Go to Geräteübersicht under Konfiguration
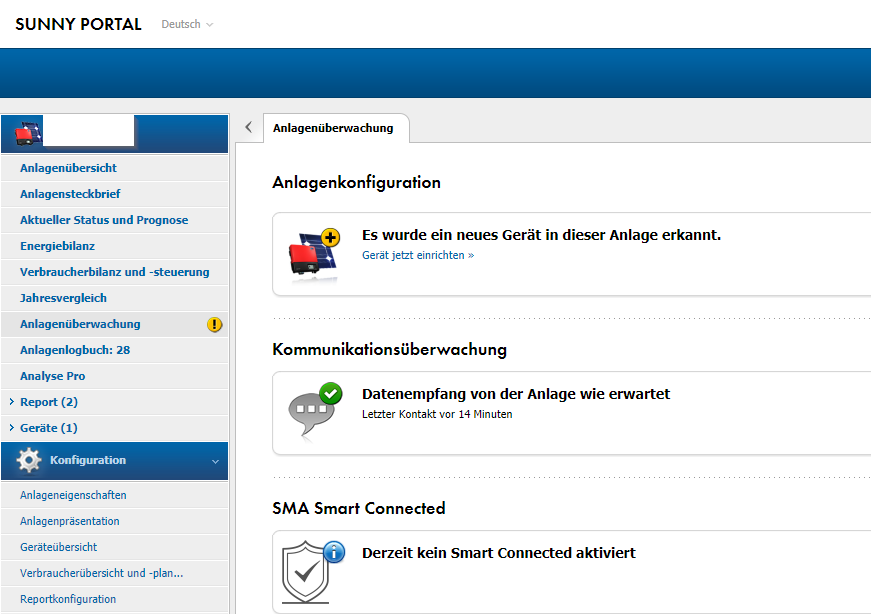The height and width of the screenshot is (614, 871). 58,547
